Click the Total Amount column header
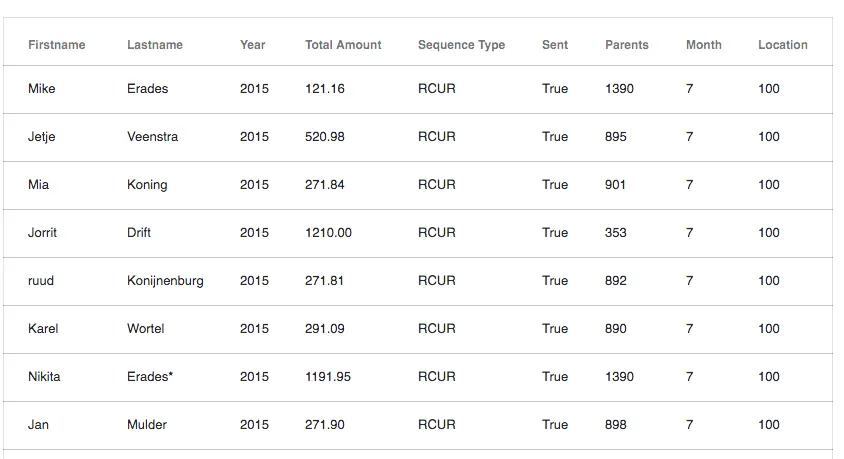 click(343, 45)
